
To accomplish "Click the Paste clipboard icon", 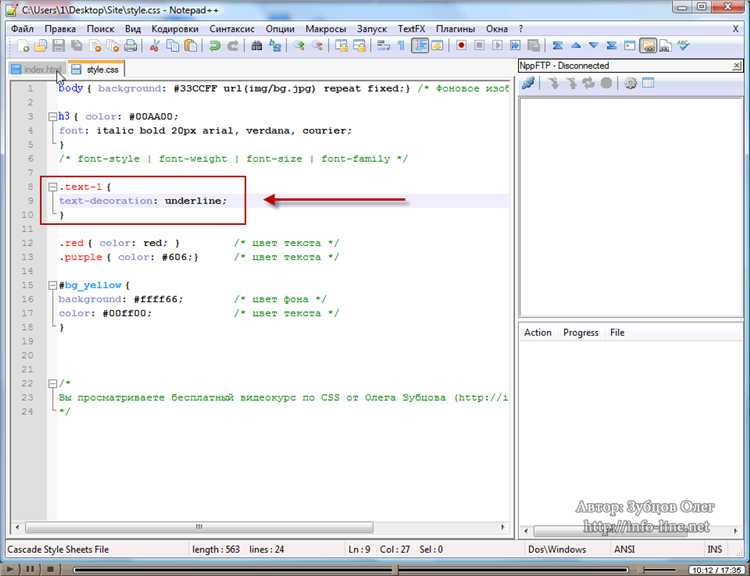I will pyautogui.click(x=190, y=46).
